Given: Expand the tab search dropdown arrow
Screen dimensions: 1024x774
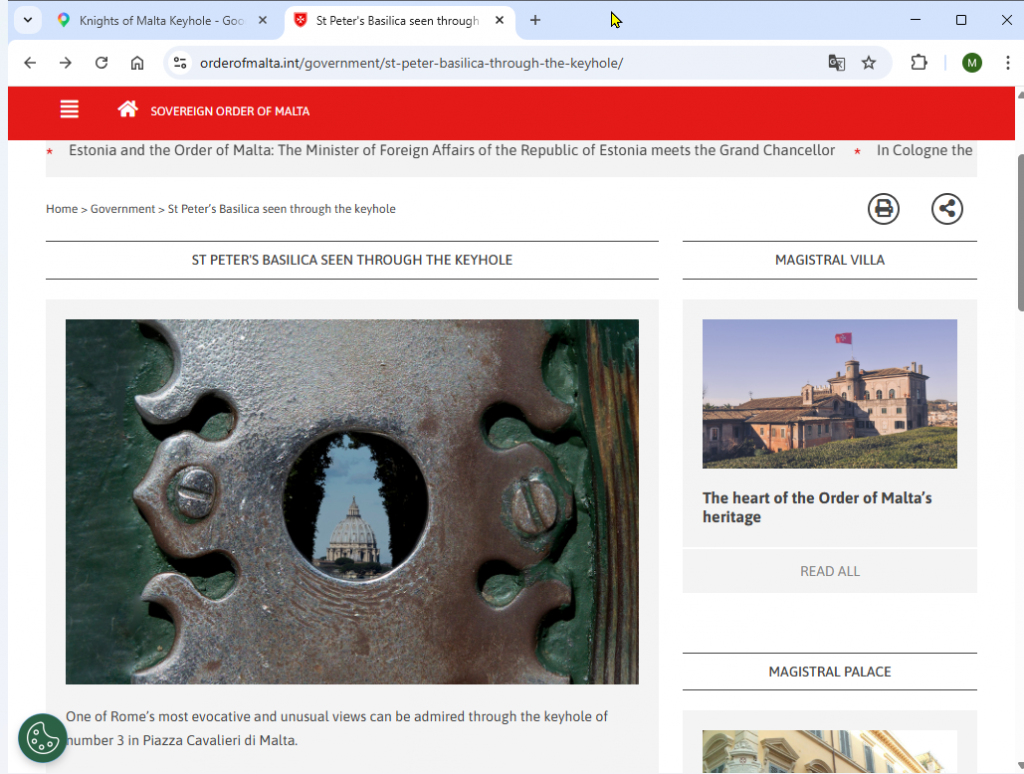Looking at the screenshot, I should pos(27,20).
